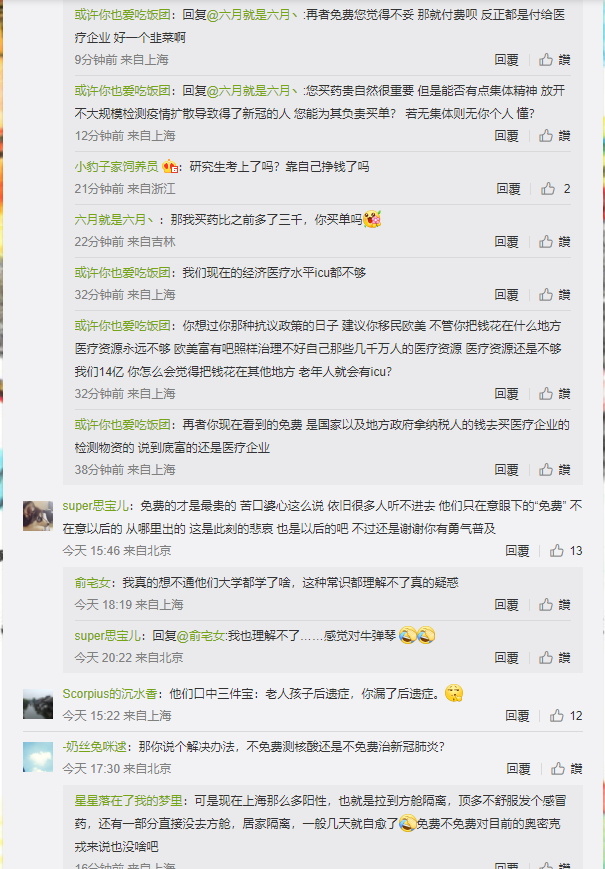Reply to -奶丝兔咪迷's question
The width and height of the screenshot is (605, 869).
click(x=518, y=769)
